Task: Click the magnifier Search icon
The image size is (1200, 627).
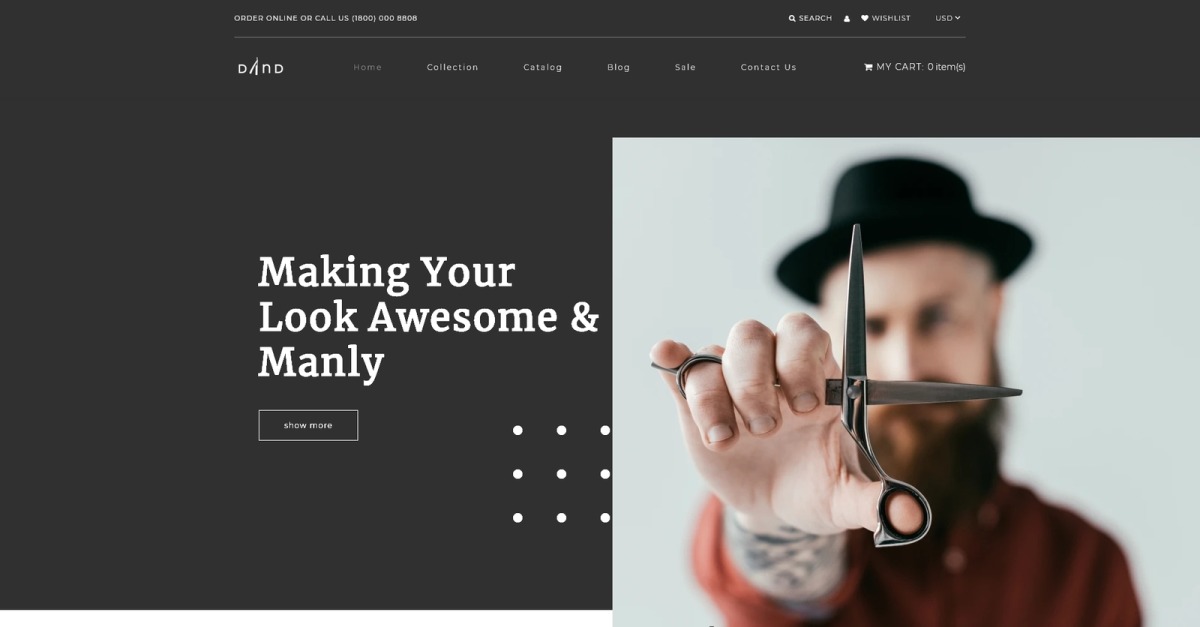Action: click(792, 18)
